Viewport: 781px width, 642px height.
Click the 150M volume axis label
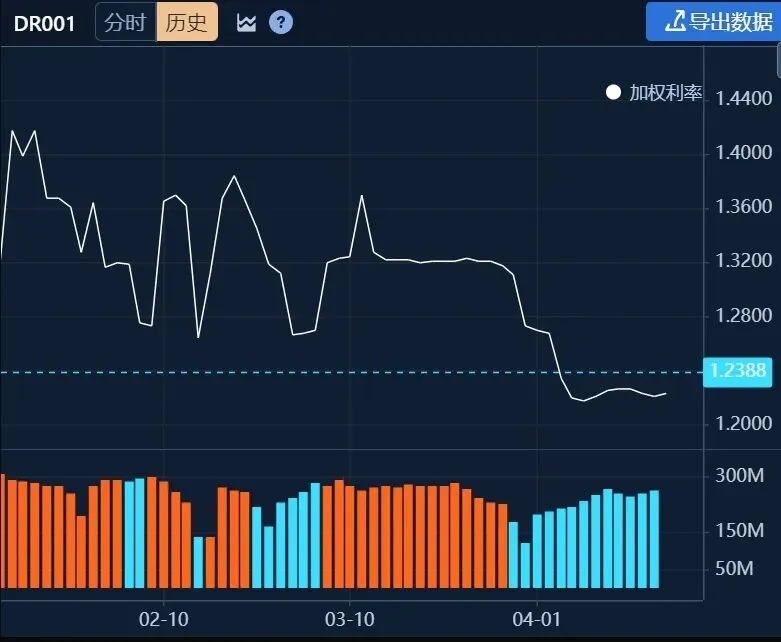point(740,530)
